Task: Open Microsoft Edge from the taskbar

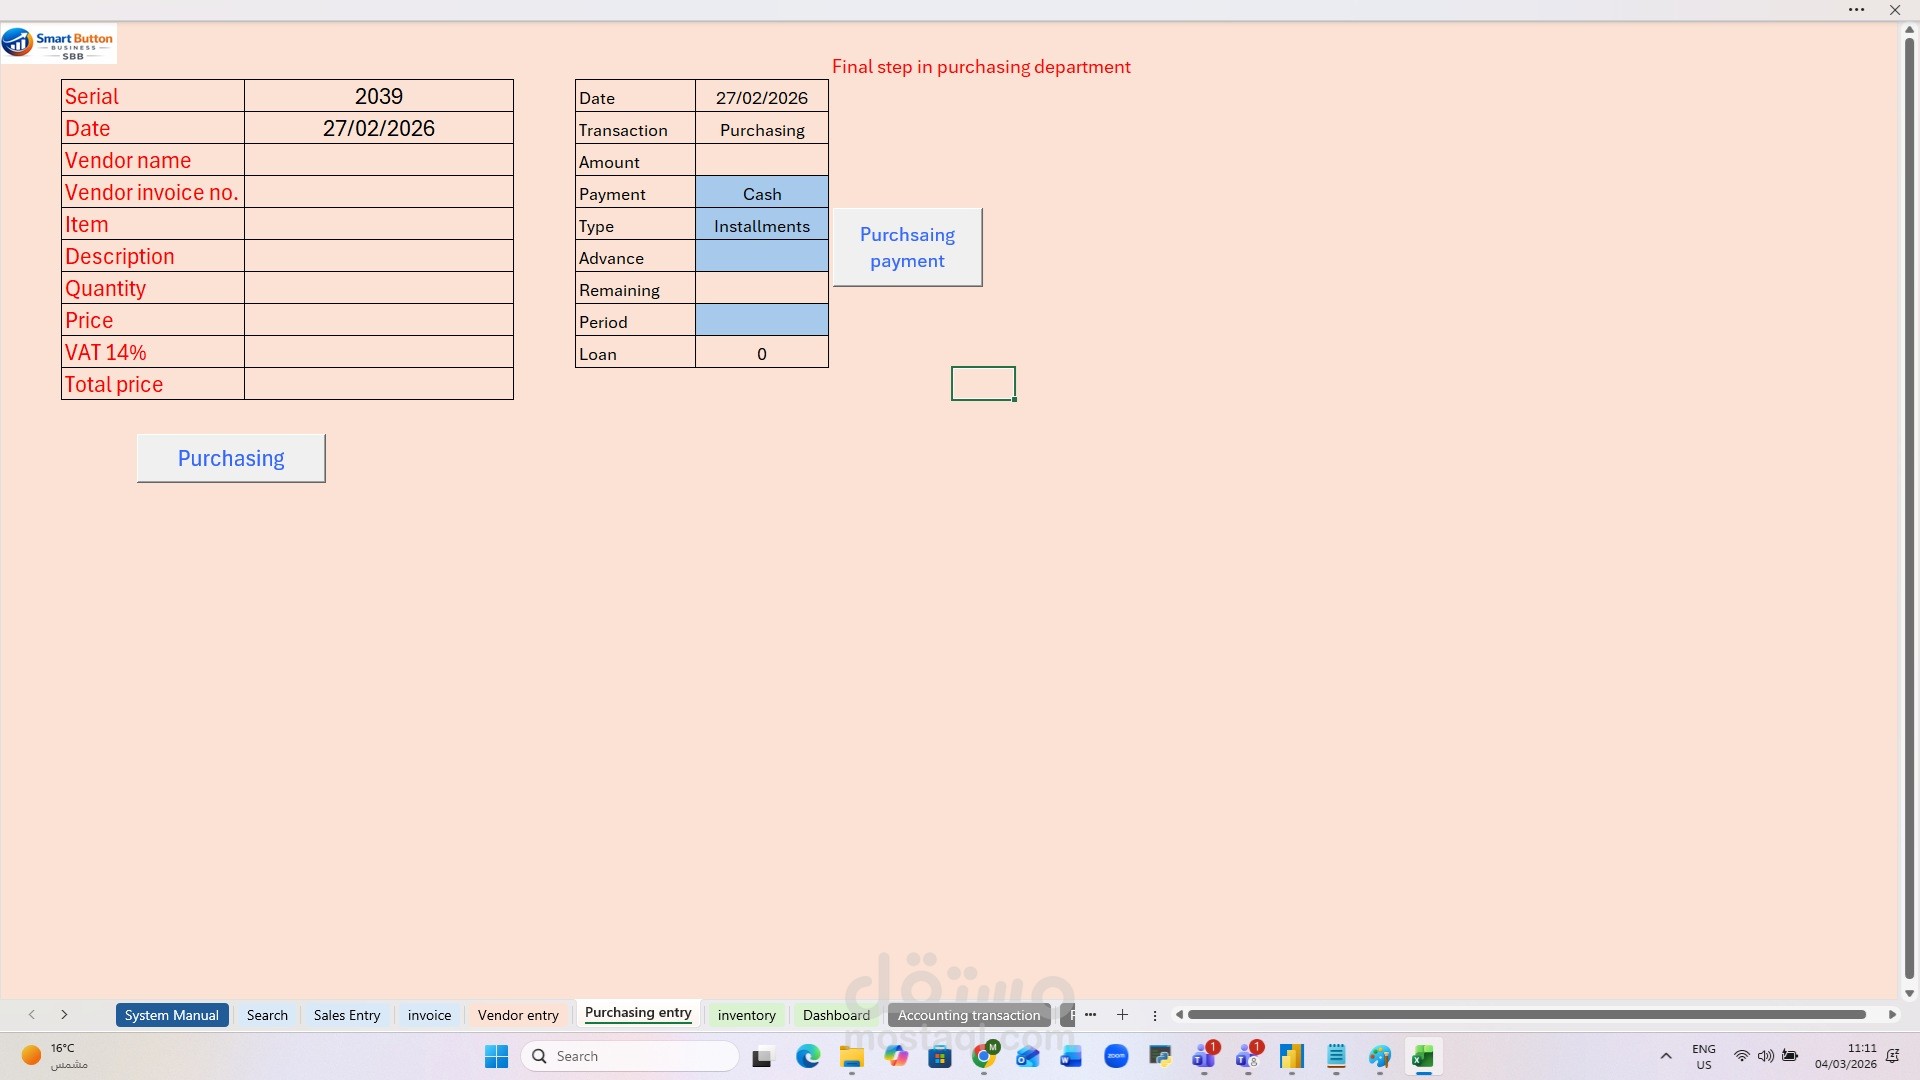Action: coord(808,1056)
